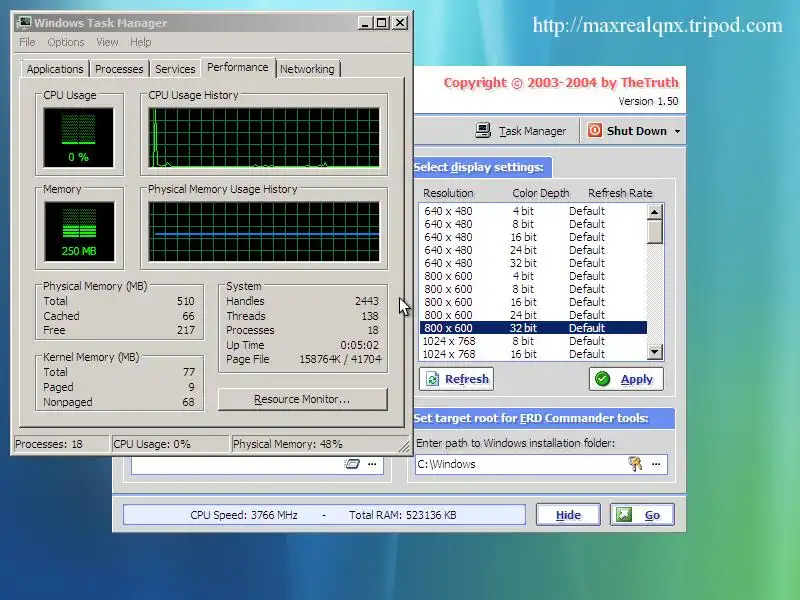This screenshot has width=800, height=600.
Task: Click the Task Manager resize grip corner
Action: tap(404, 446)
